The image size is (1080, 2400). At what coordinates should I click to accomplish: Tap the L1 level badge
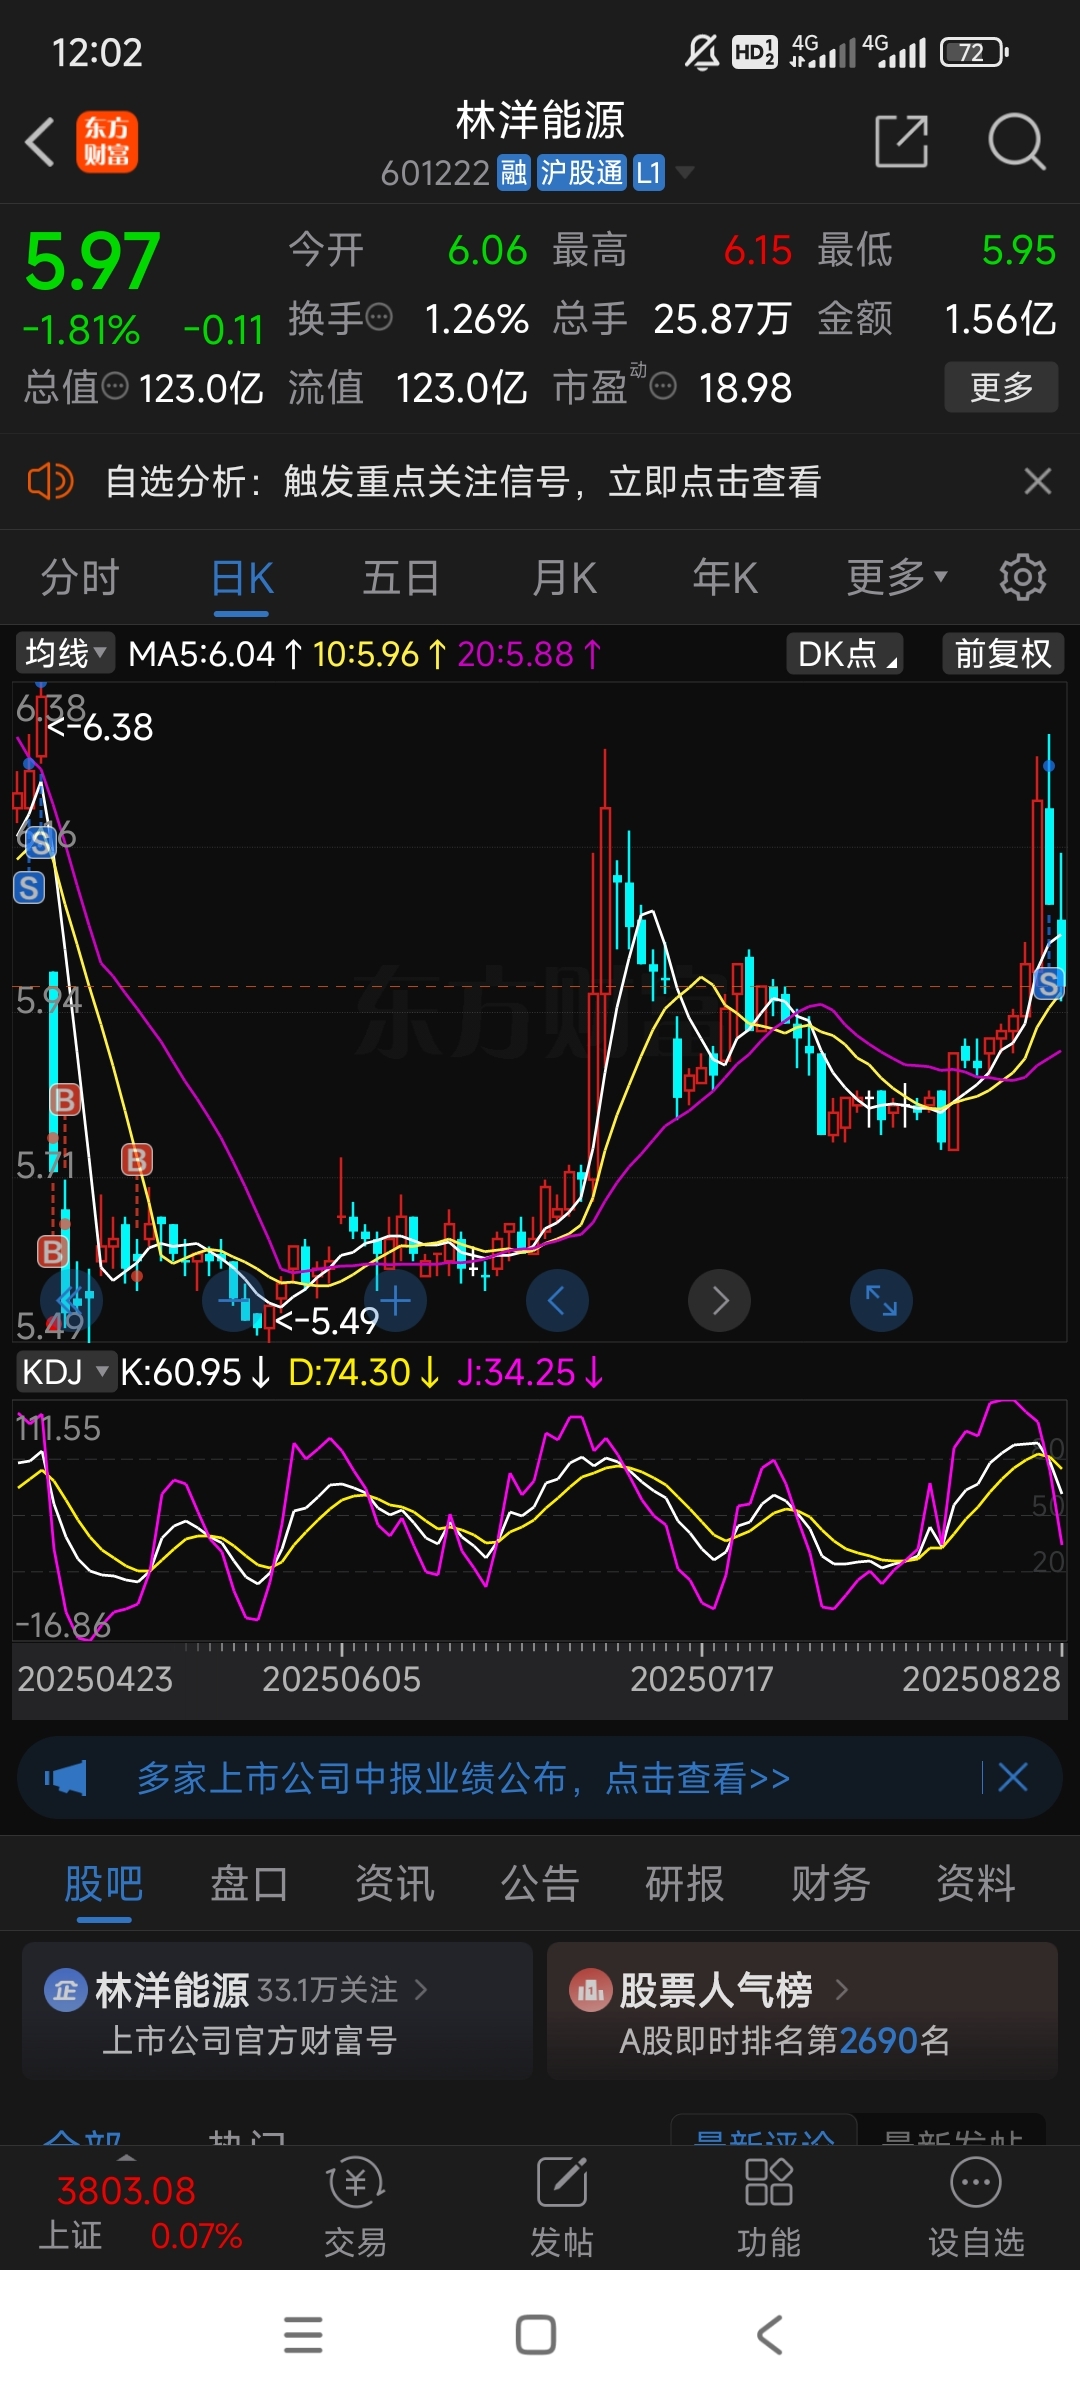click(648, 172)
